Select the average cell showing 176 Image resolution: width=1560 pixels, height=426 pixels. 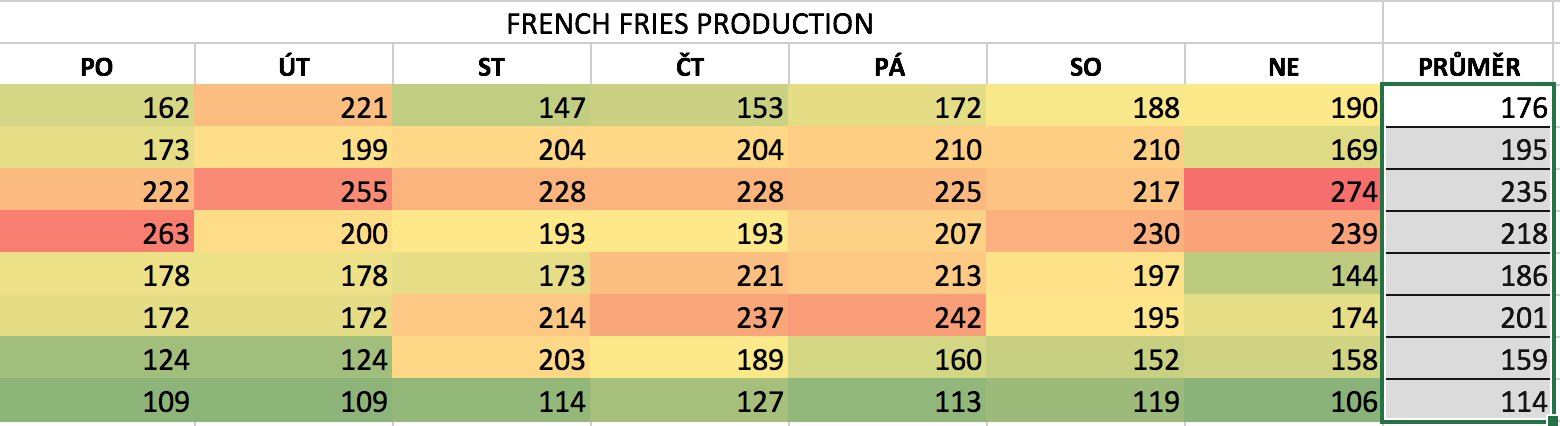[1469, 107]
